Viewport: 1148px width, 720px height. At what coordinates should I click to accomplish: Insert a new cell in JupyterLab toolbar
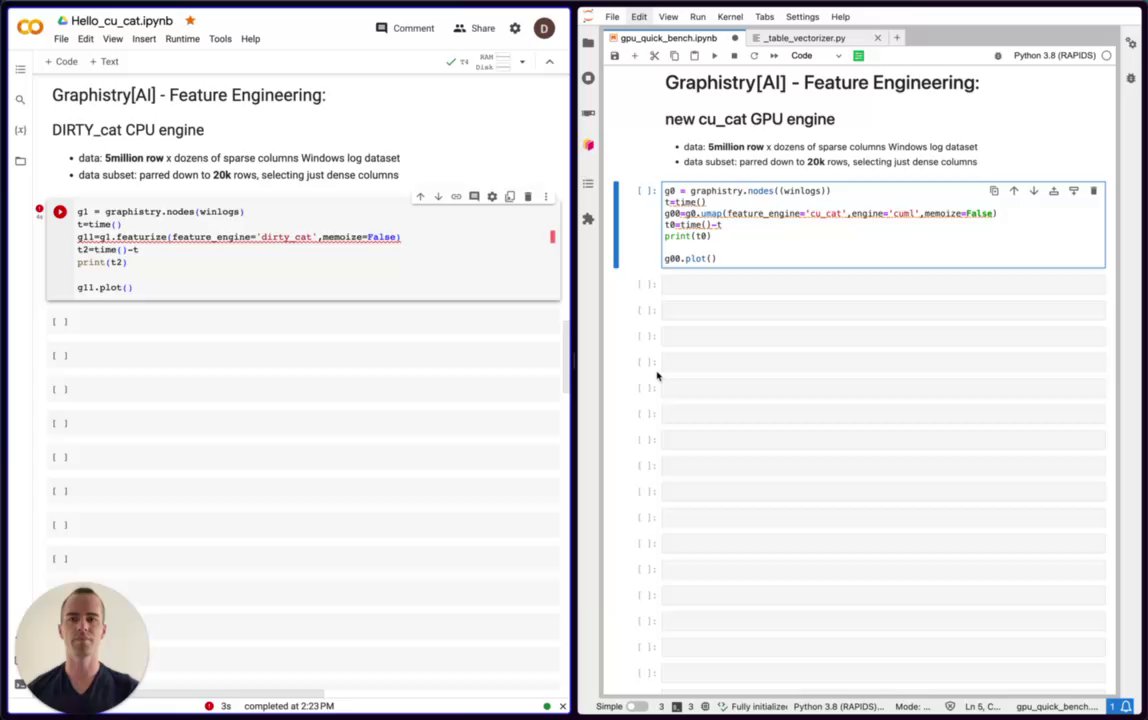(635, 56)
